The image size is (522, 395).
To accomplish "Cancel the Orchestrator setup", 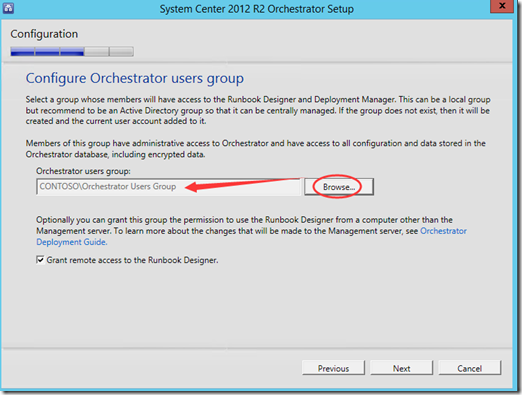I will [469, 368].
